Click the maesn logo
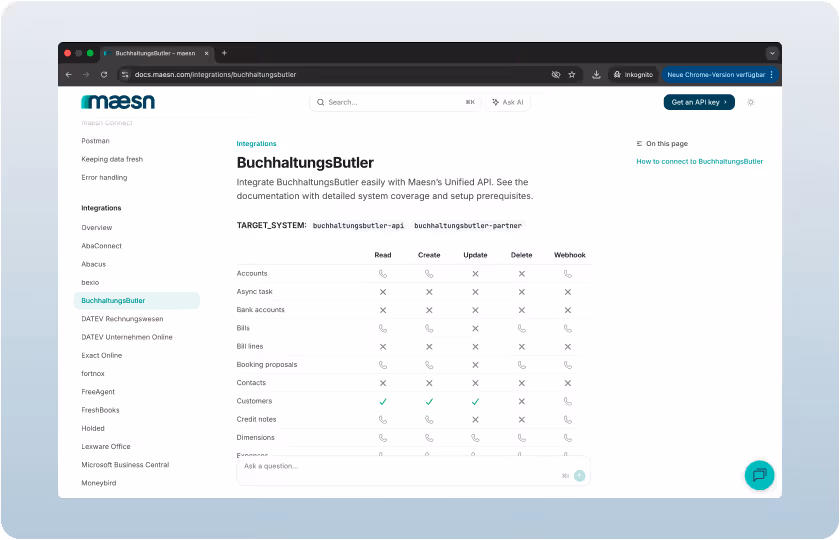Screen dimensions: 840x540 [x=118, y=101]
